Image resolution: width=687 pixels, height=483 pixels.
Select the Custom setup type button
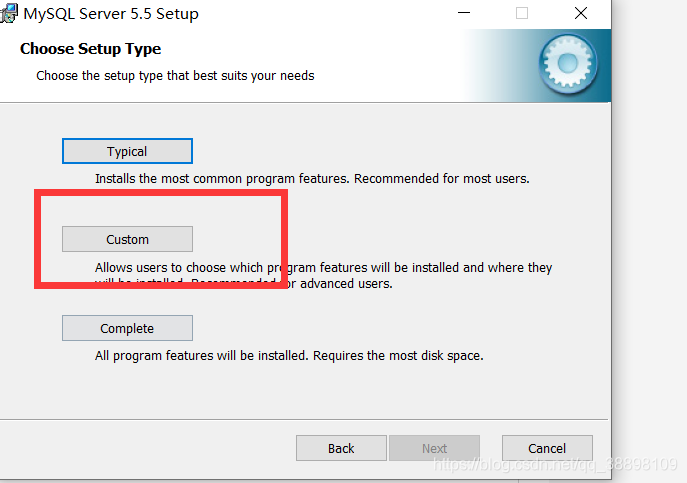point(127,239)
